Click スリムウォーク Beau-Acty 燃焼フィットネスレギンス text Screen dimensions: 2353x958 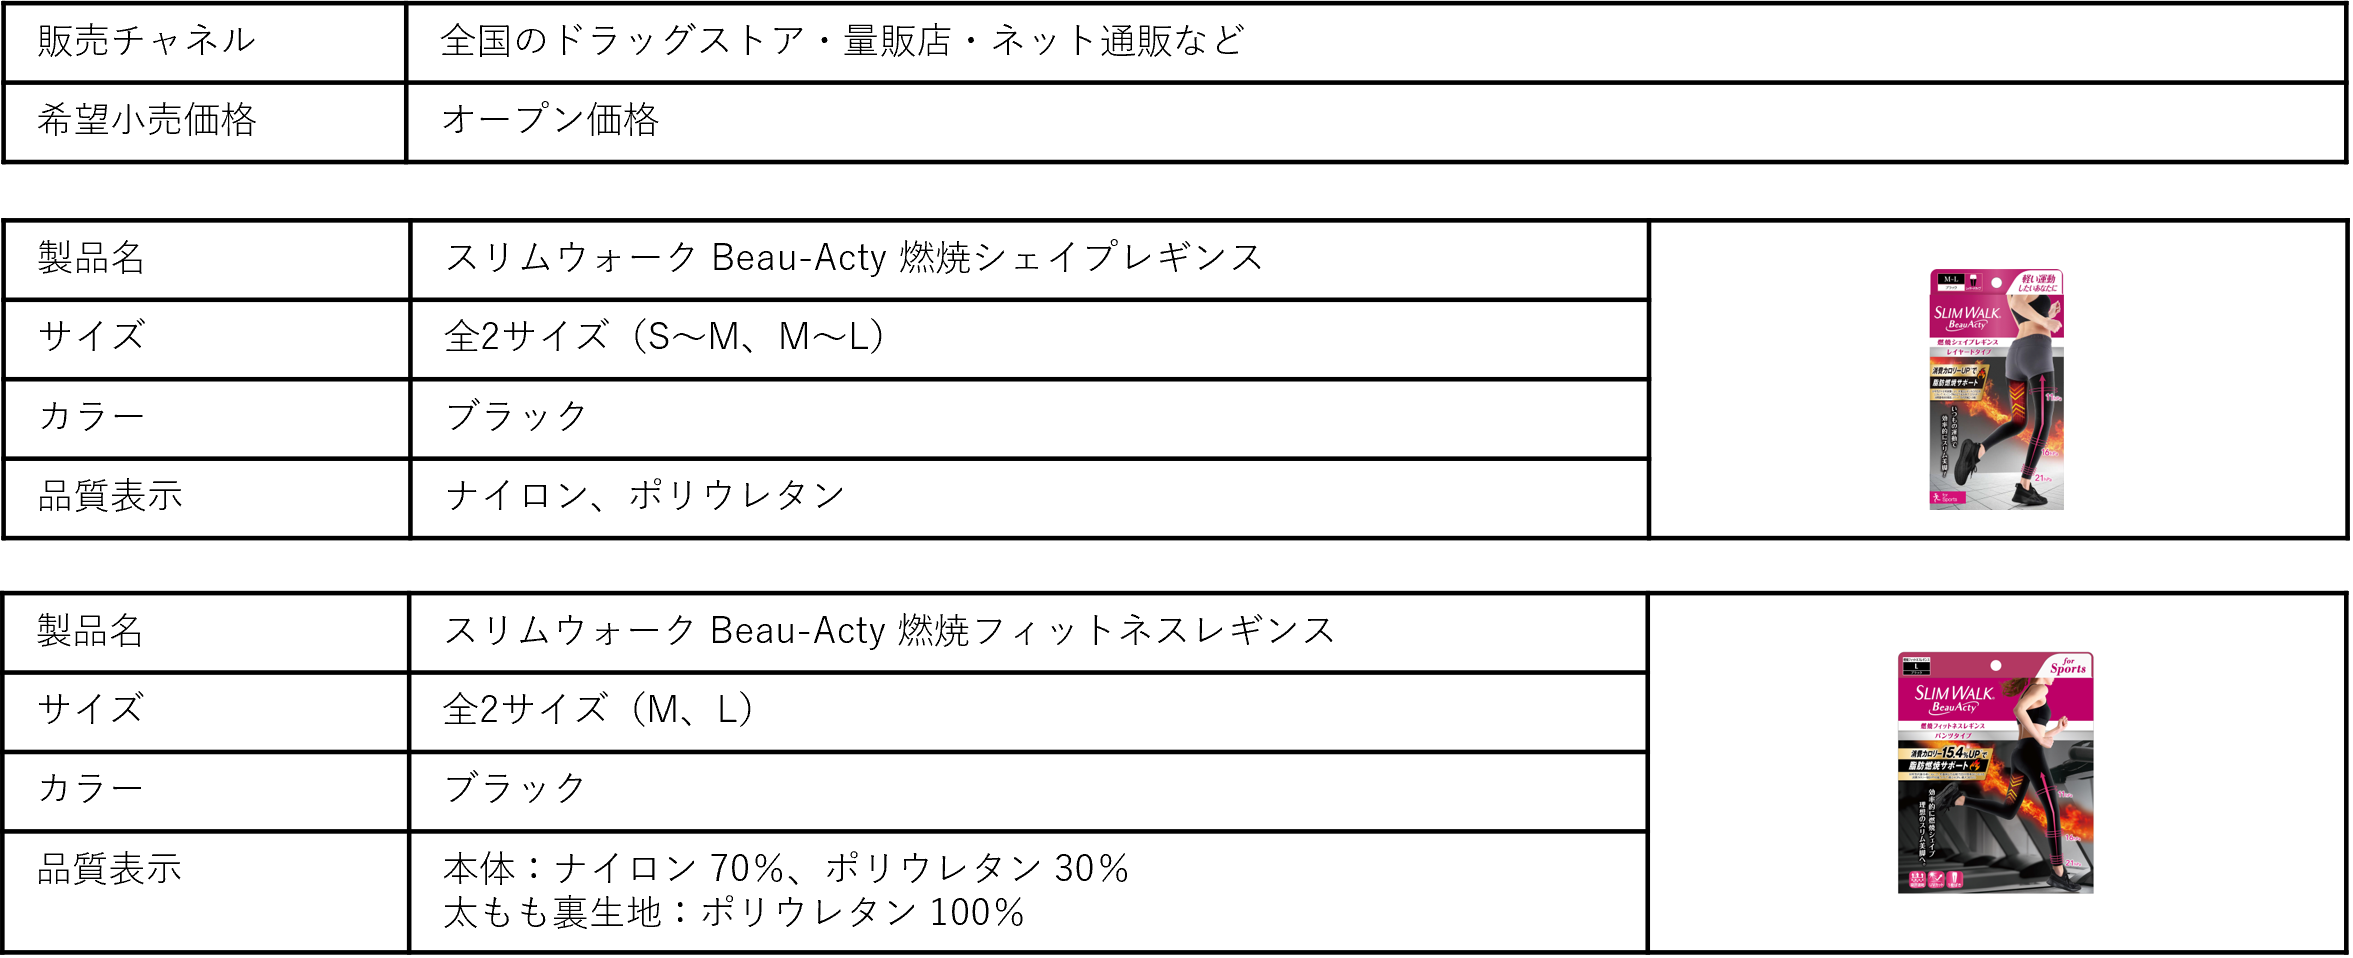(x=889, y=631)
